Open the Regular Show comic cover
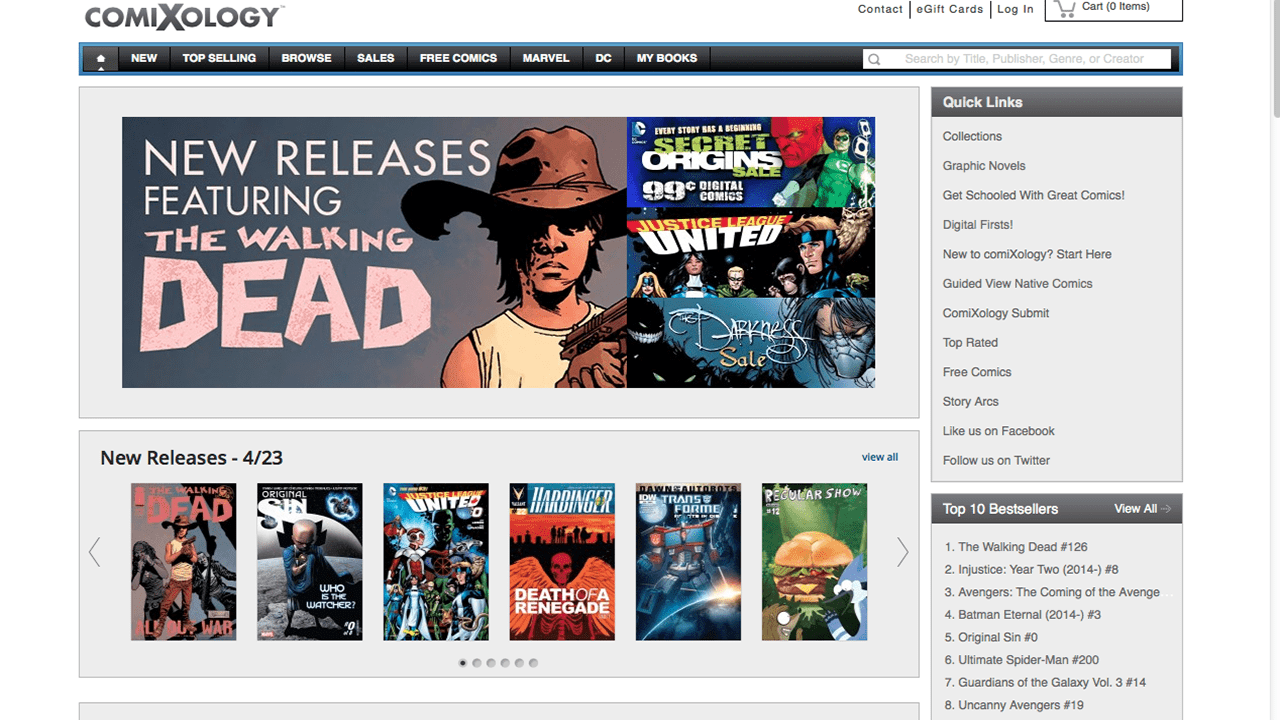The image size is (1280, 720). click(x=814, y=562)
